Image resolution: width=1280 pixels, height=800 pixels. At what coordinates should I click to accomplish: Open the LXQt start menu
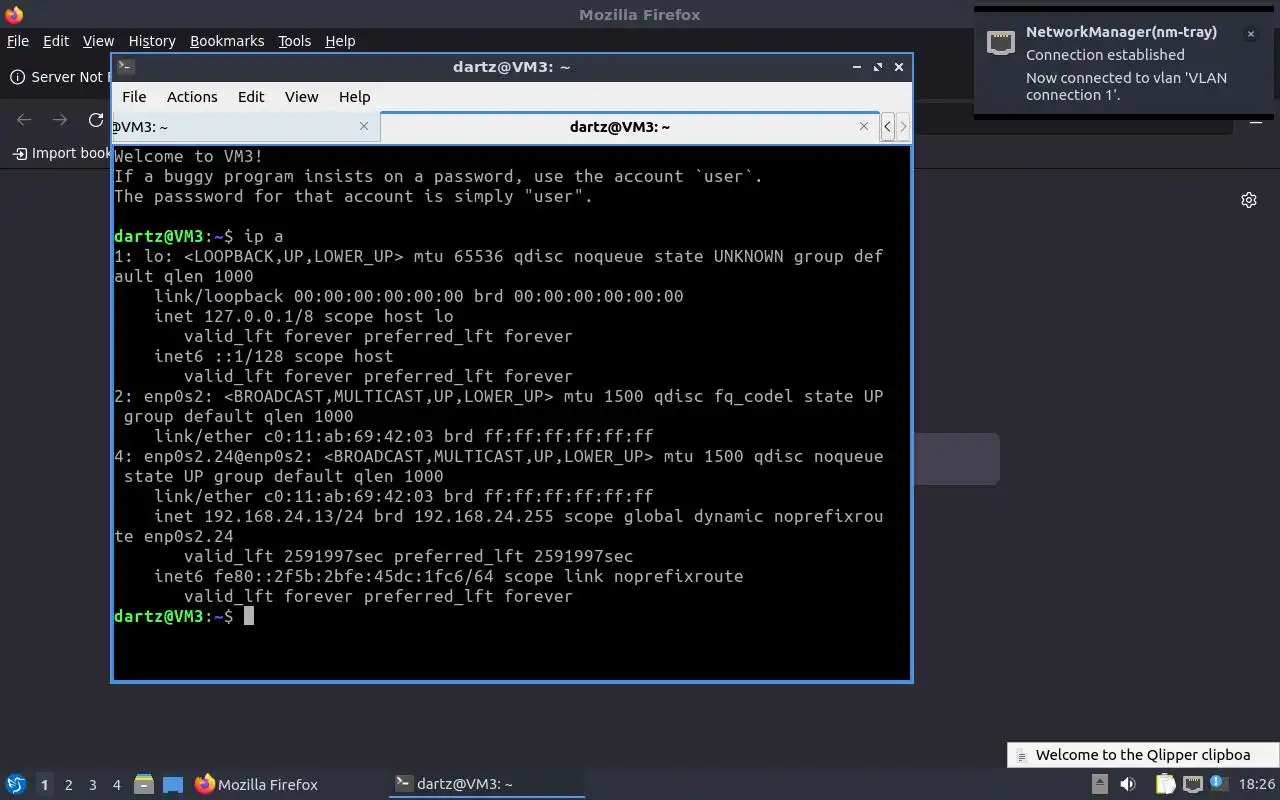click(x=15, y=784)
